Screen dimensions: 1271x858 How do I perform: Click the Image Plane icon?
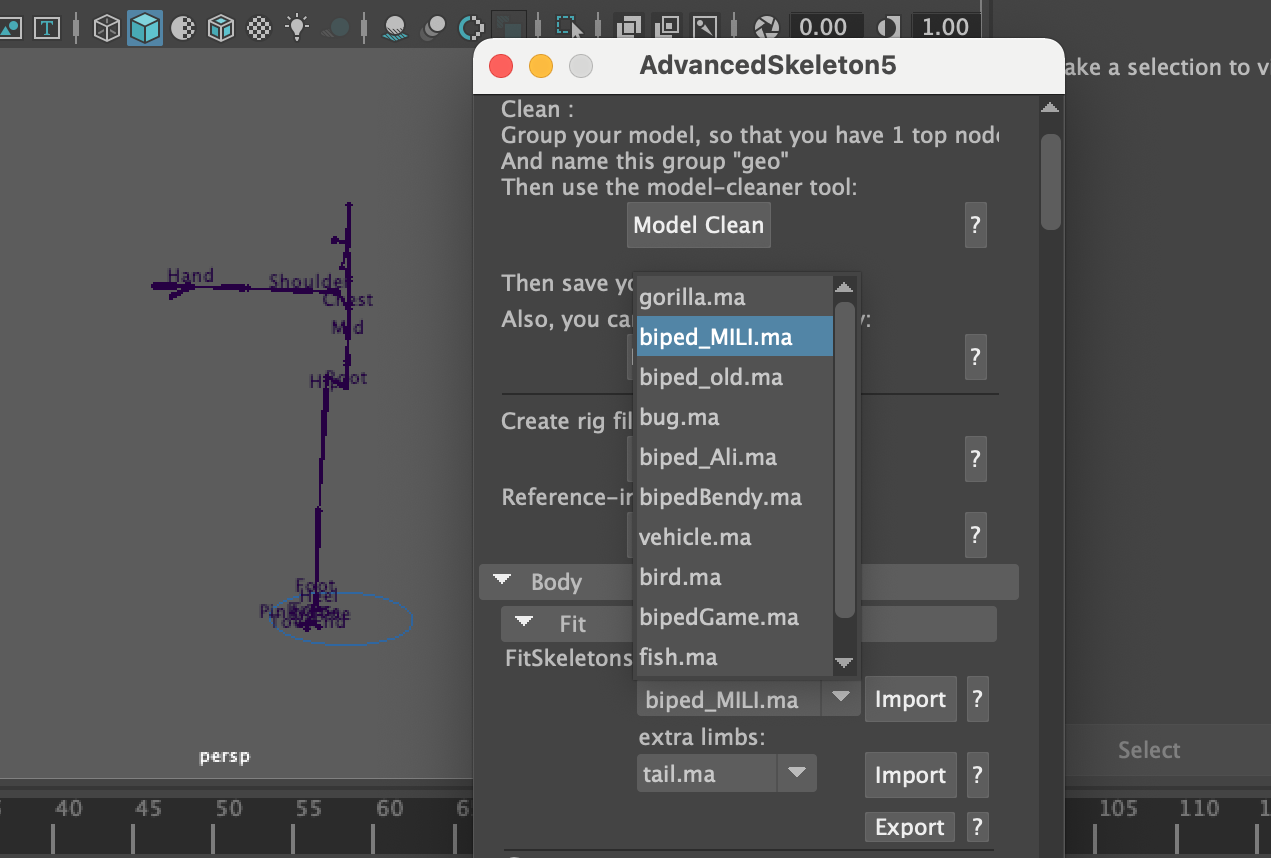(x=9, y=28)
